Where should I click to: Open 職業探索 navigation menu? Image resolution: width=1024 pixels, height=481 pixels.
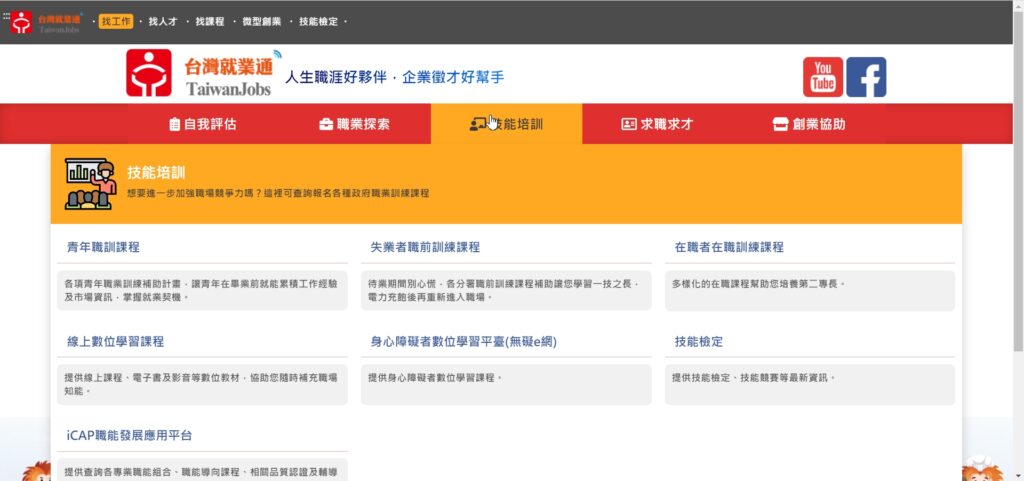pyautogui.click(x=354, y=124)
